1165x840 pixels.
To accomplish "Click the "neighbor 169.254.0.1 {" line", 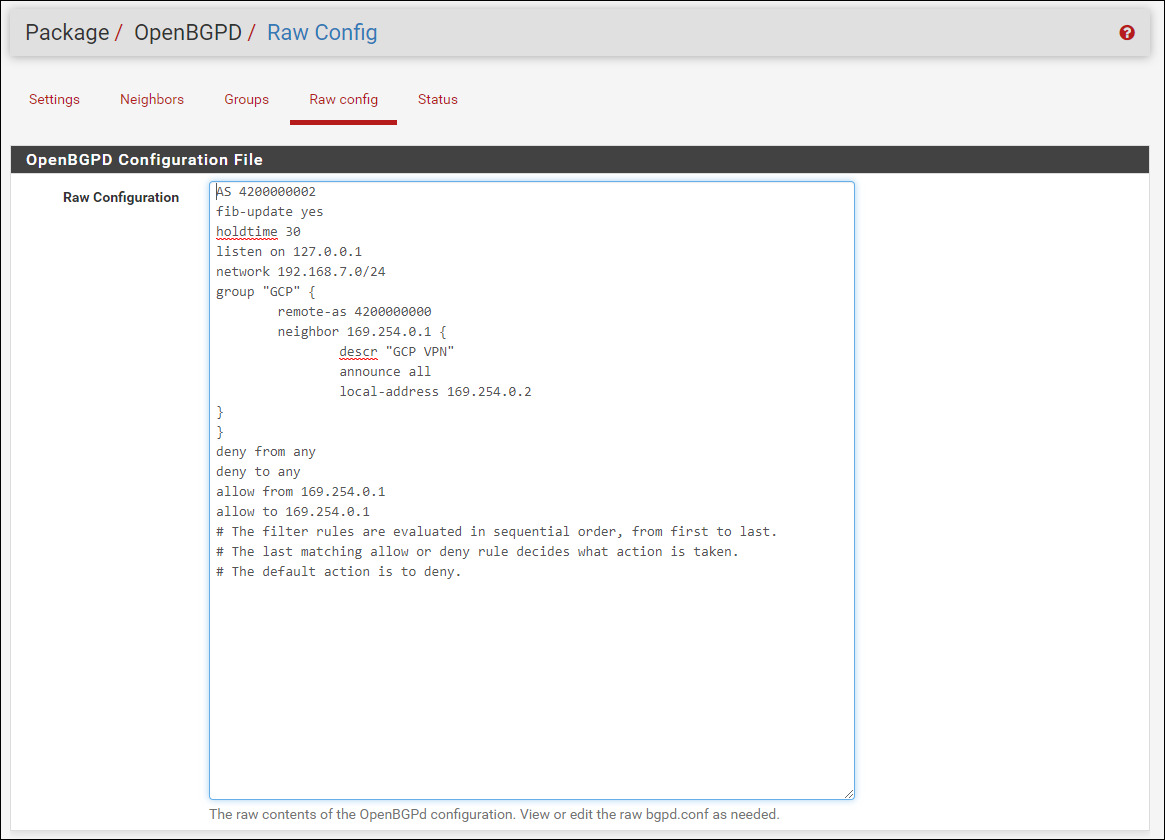I will 362,332.
